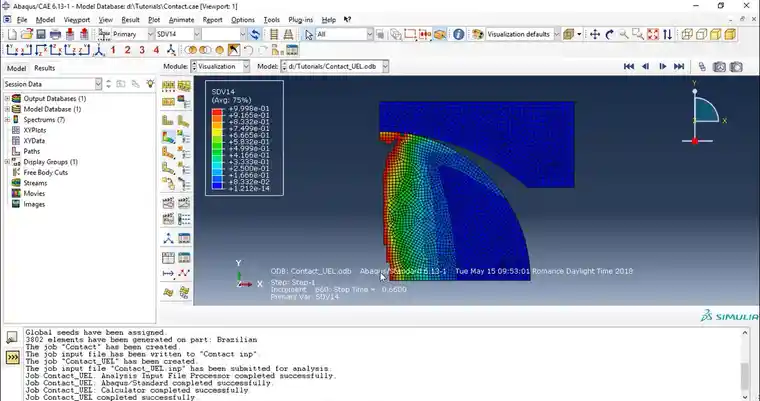Select the Box zoom tool
The height and width of the screenshot is (401, 760).
click(x=638, y=34)
